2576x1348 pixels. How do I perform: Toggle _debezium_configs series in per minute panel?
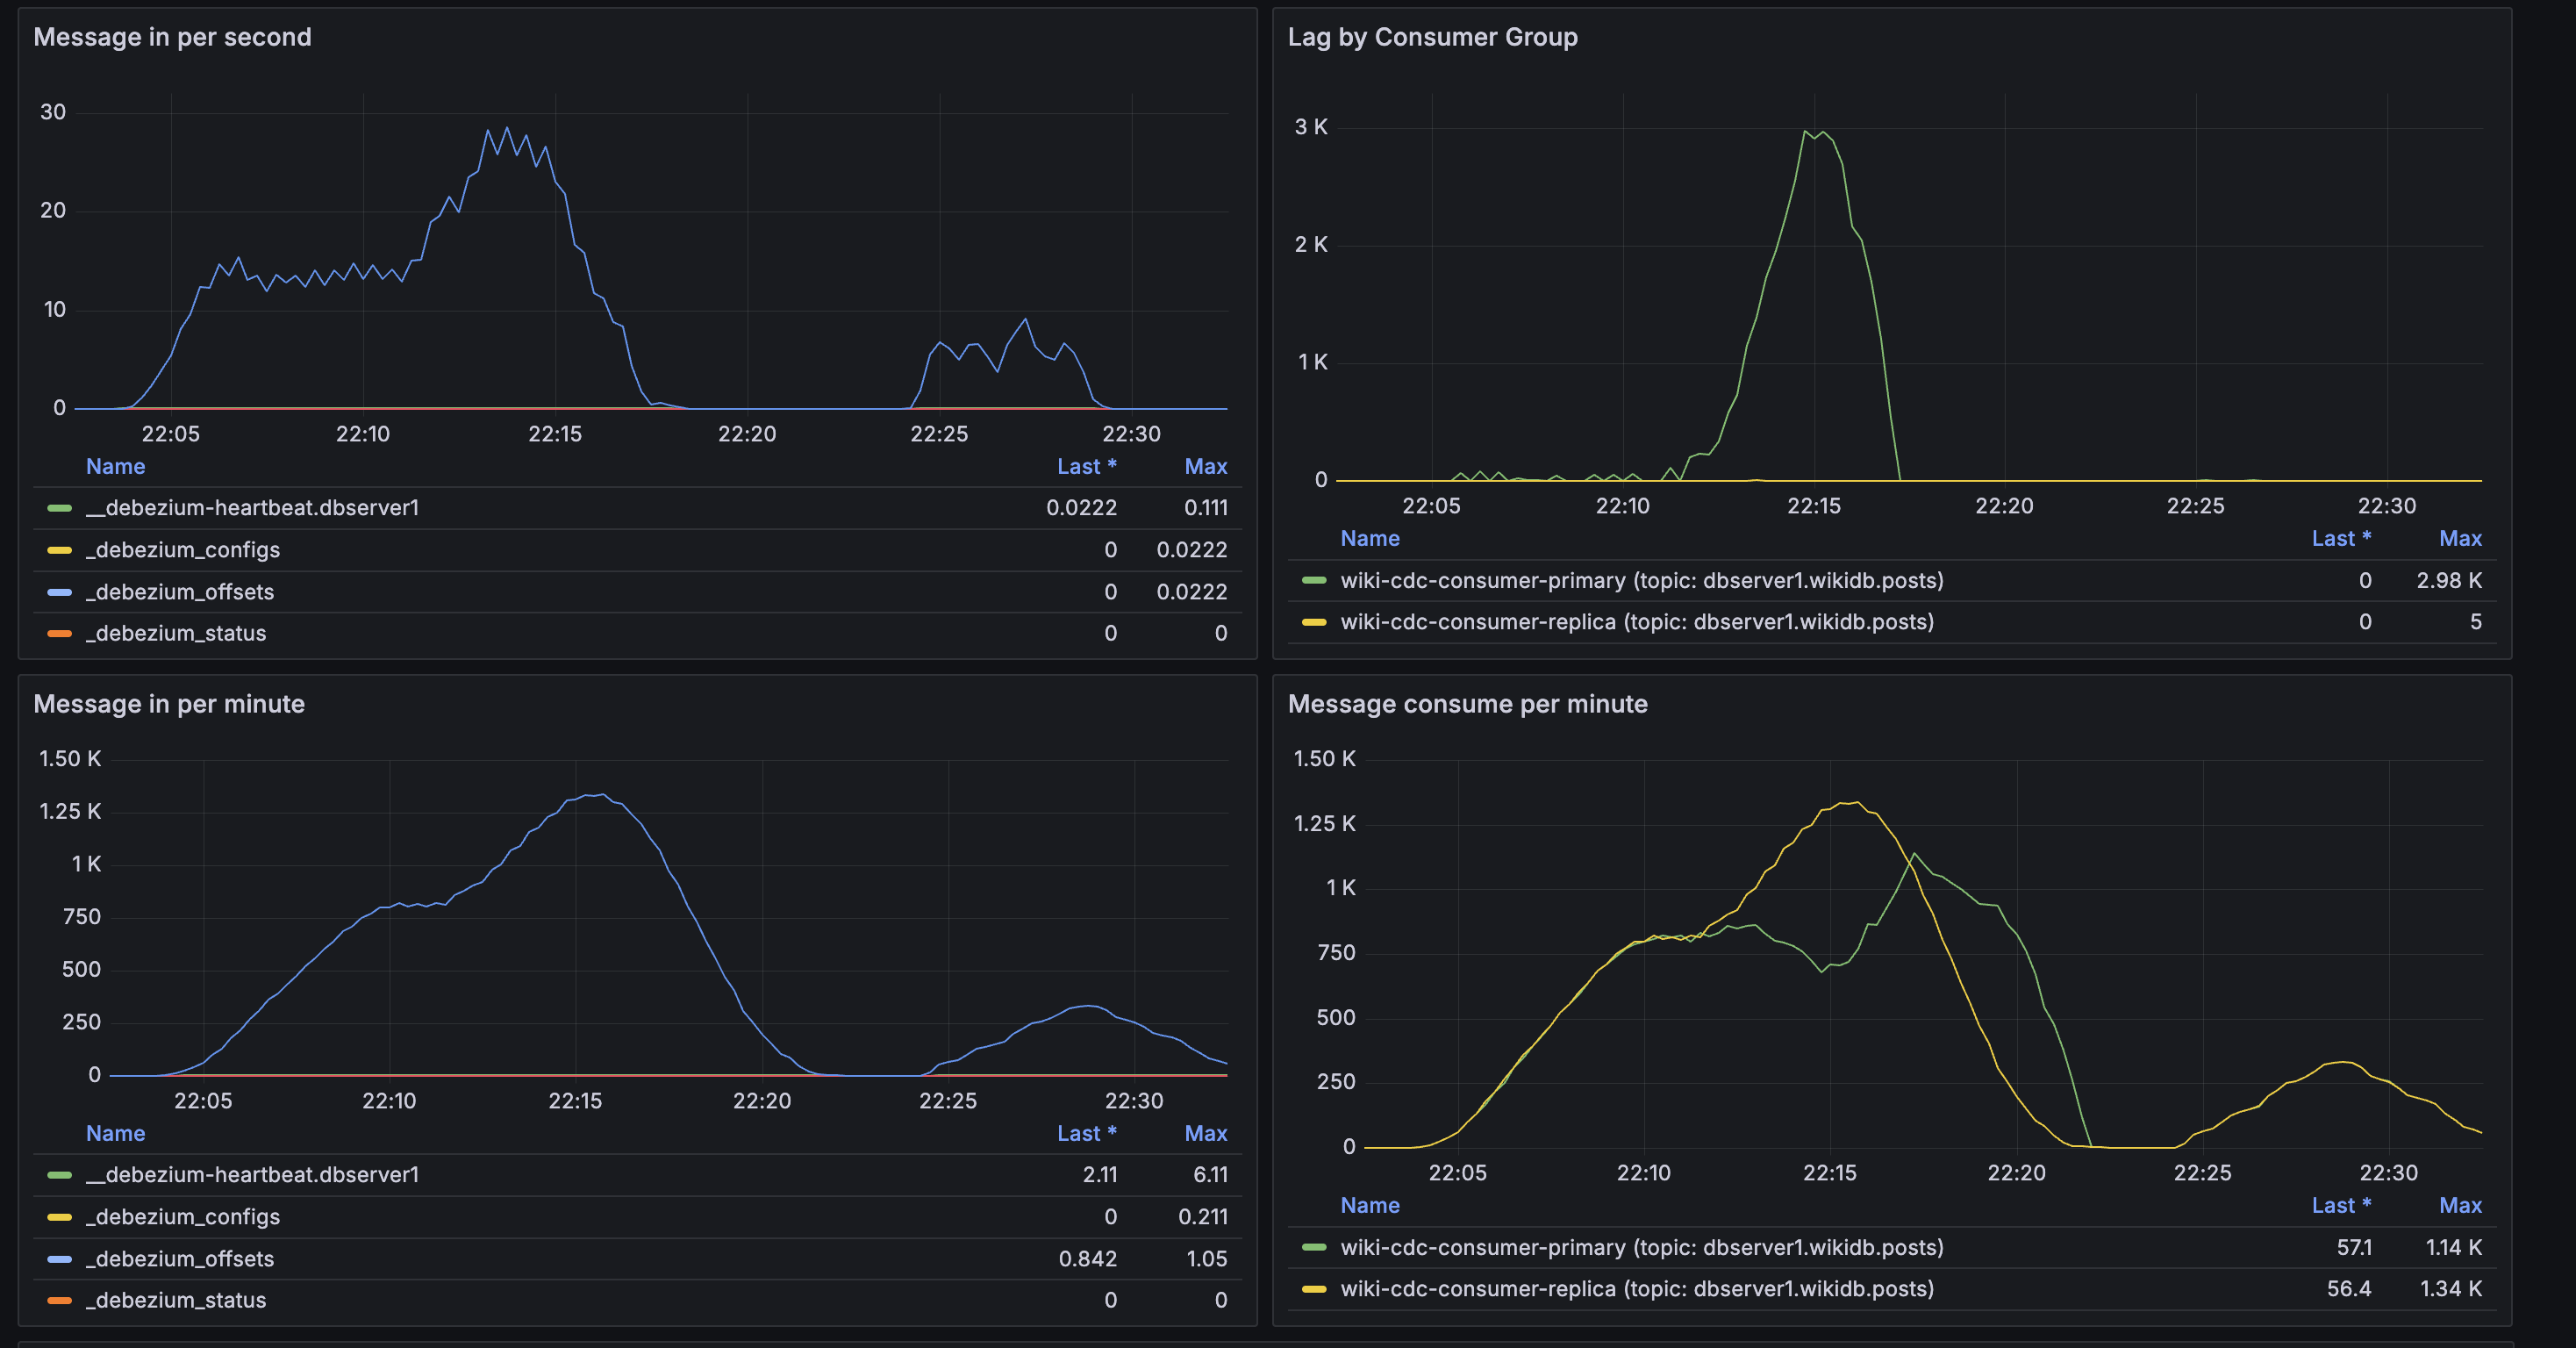pos(183,1217)
